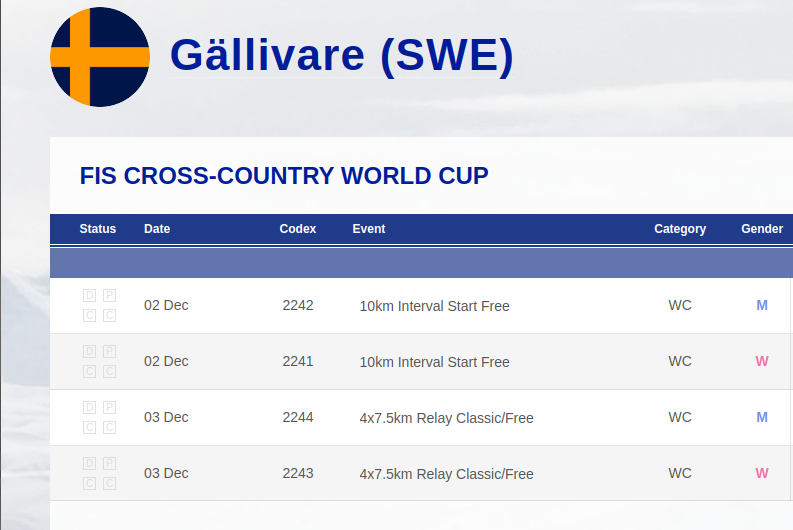Open the women's 10km Interval Start Free event
Viewport: 793px width, 530px height.
tap(434, 362)
